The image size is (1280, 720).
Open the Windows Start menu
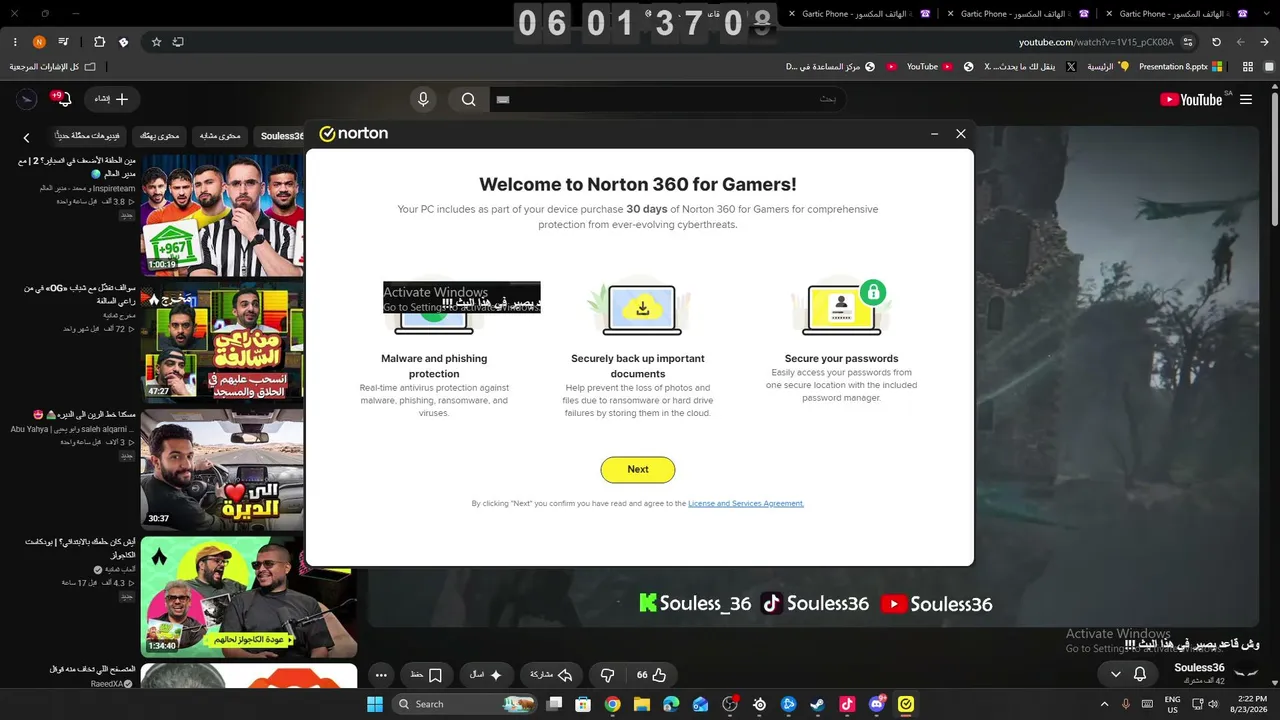point(375,704)
